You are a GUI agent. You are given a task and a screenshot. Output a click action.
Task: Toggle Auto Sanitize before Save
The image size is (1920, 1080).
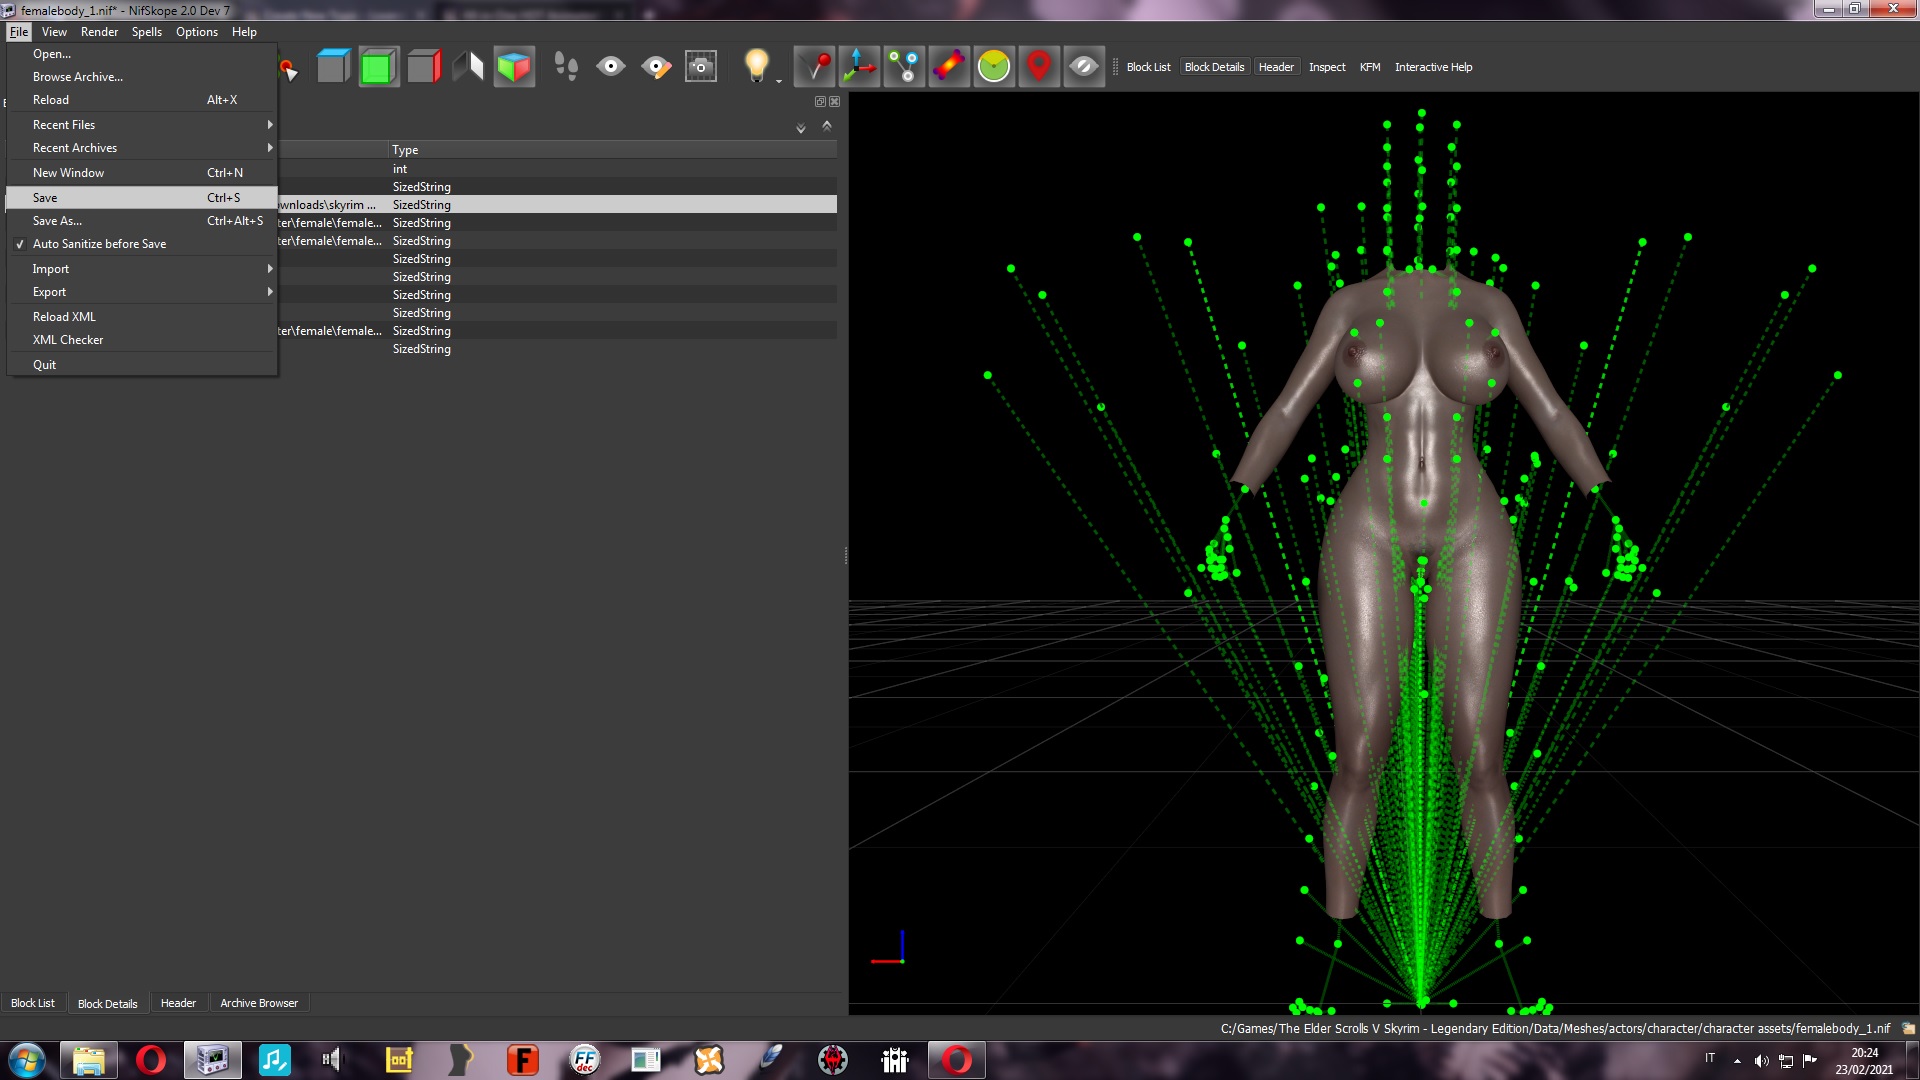[99, 244]
